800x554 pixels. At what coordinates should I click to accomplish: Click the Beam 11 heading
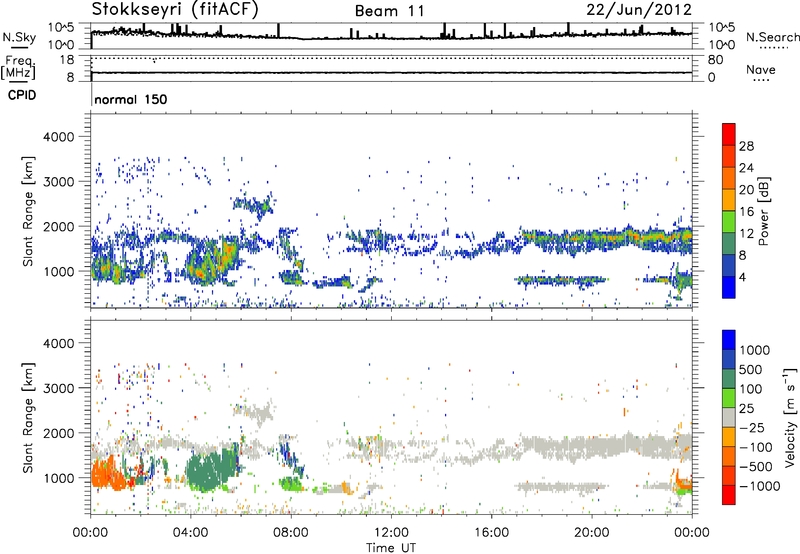[390, 11]
